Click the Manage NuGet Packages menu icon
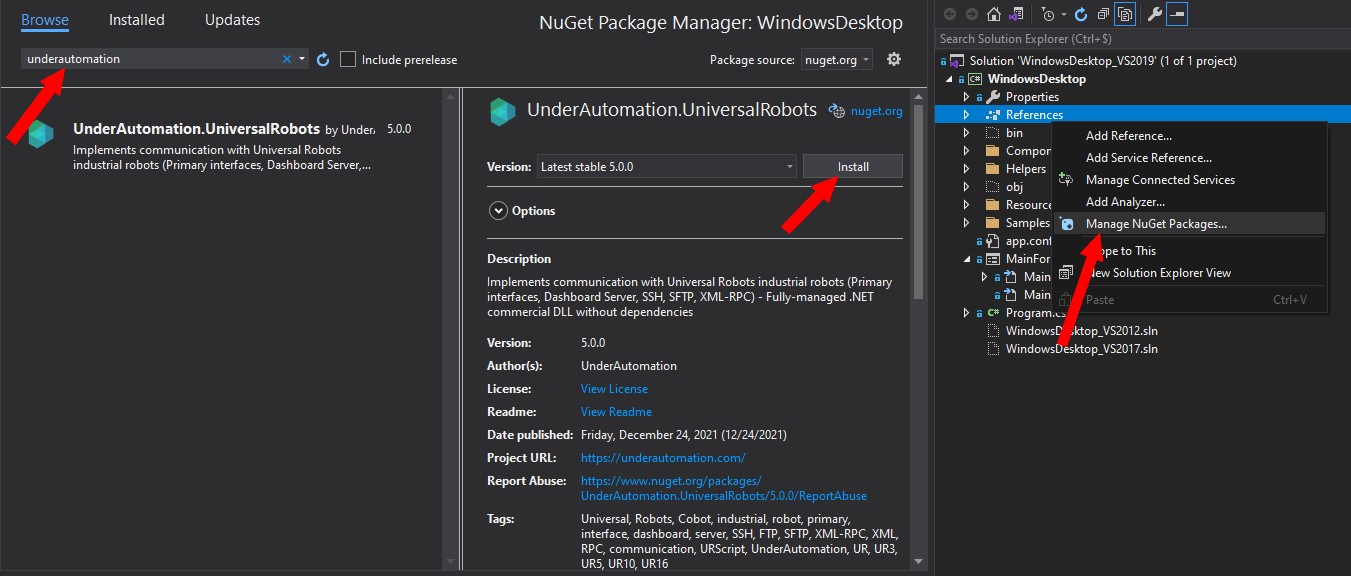This screenshot has height=576, width=1351. point(1066,224)
